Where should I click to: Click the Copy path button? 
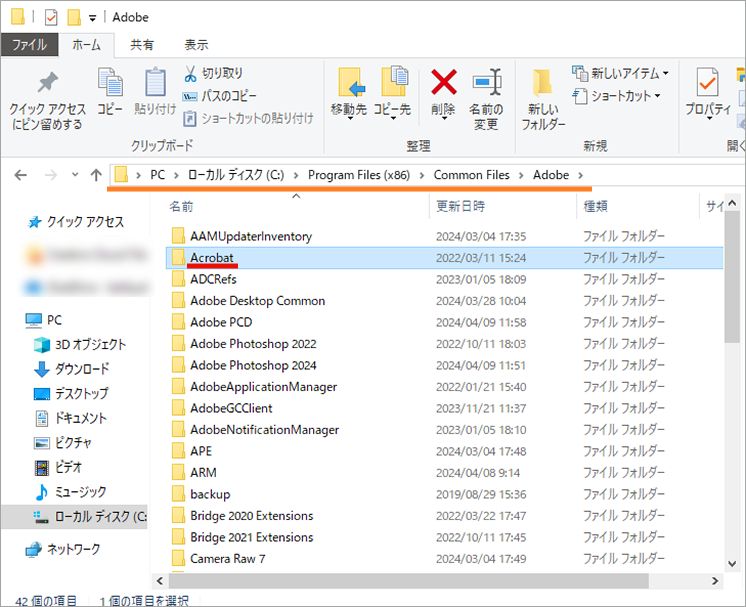coord(220,96)
